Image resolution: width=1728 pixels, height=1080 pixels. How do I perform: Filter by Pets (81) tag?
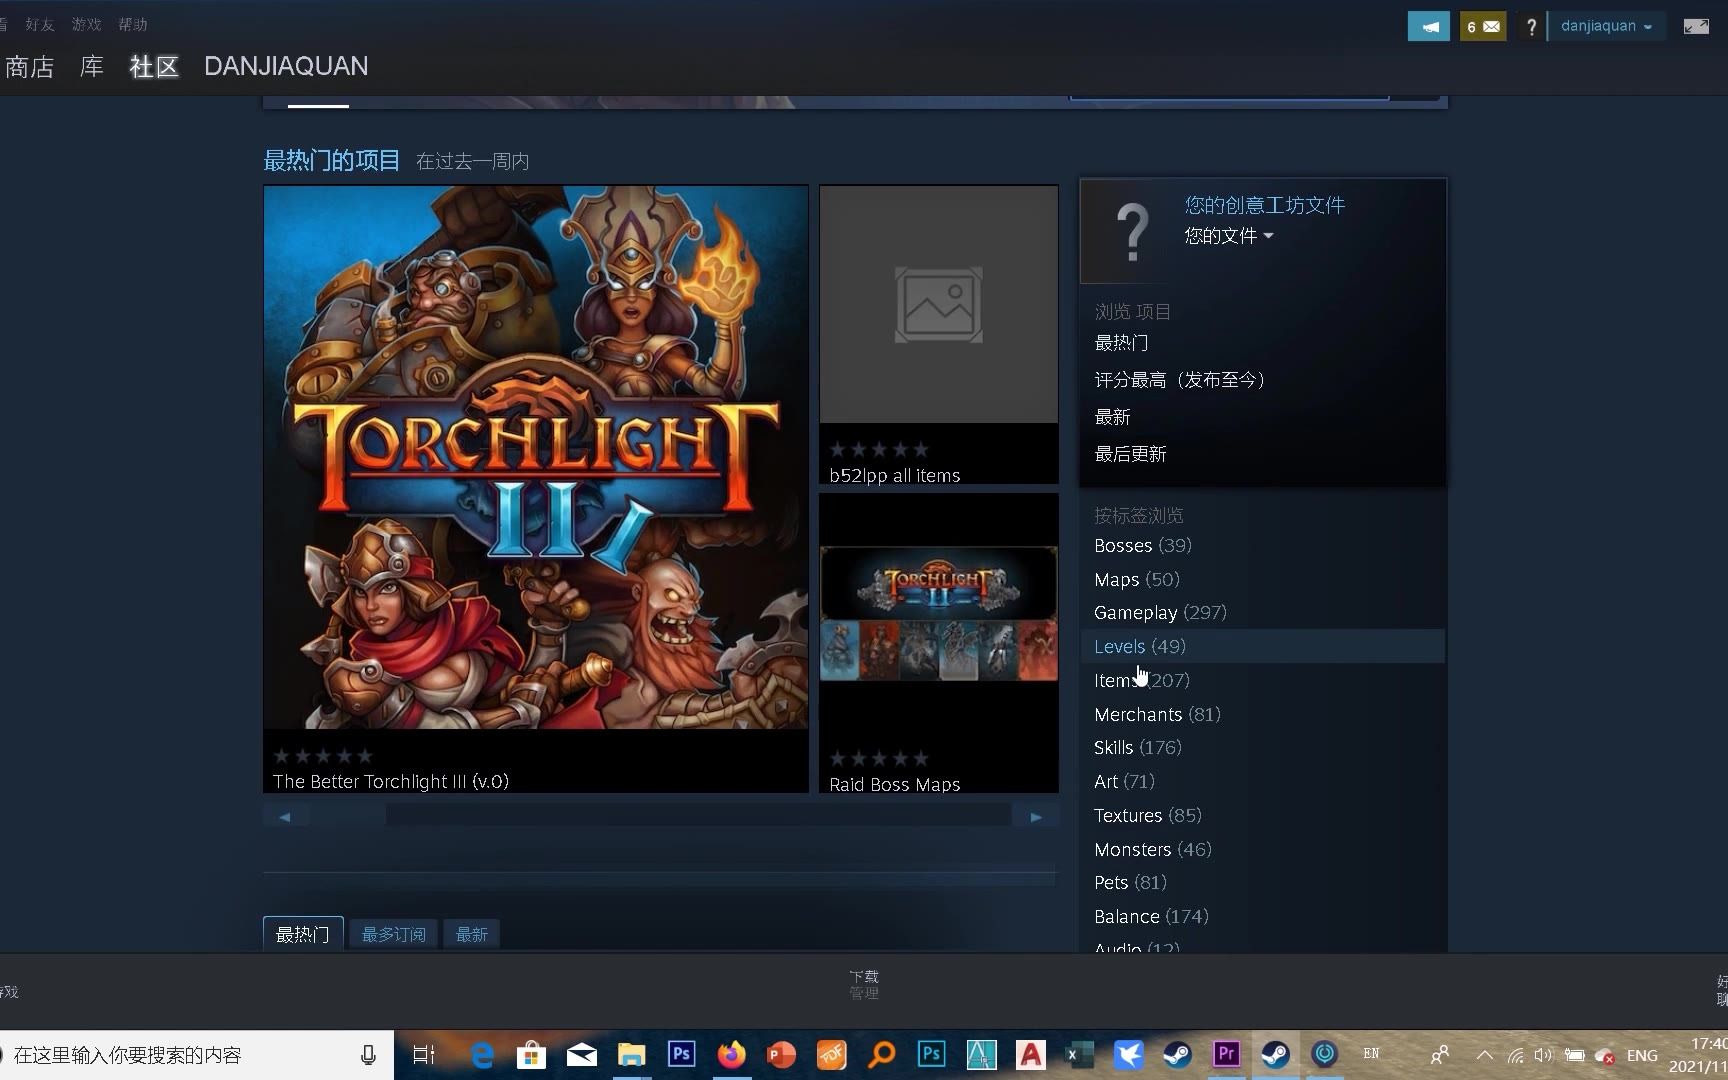click(x=1130, y=883)
